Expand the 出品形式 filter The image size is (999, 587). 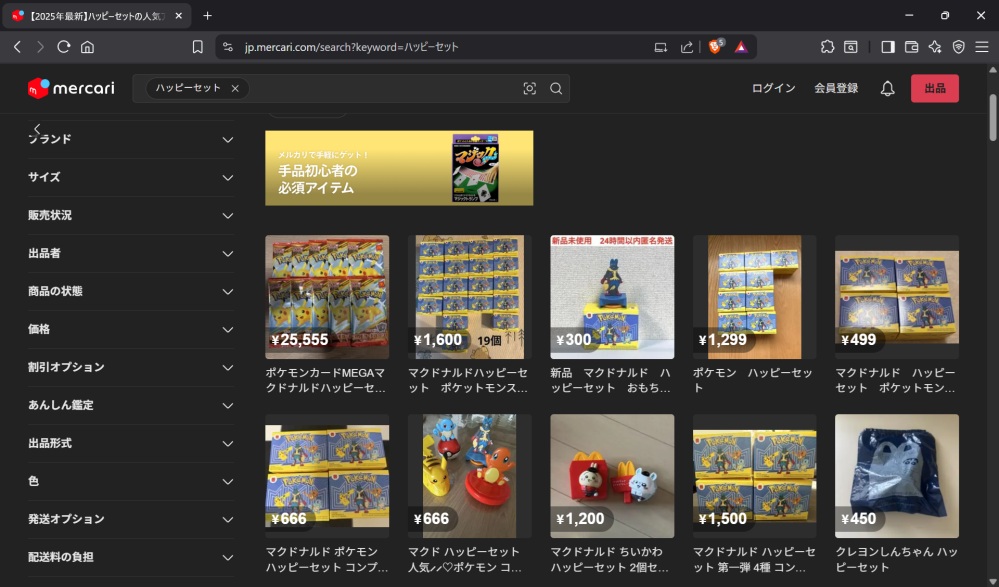[131, 443]
